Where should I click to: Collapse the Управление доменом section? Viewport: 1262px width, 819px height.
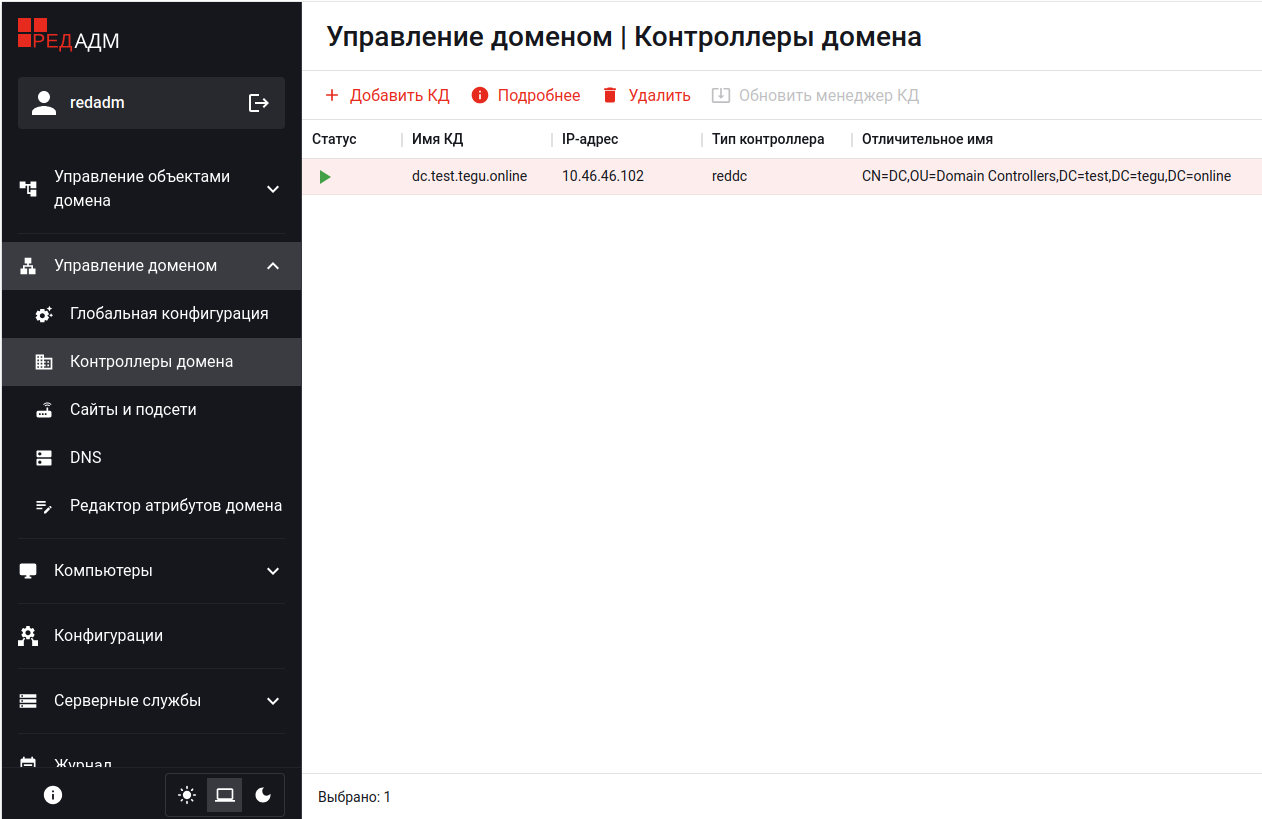pyautogui.click(x=273, y=266)
